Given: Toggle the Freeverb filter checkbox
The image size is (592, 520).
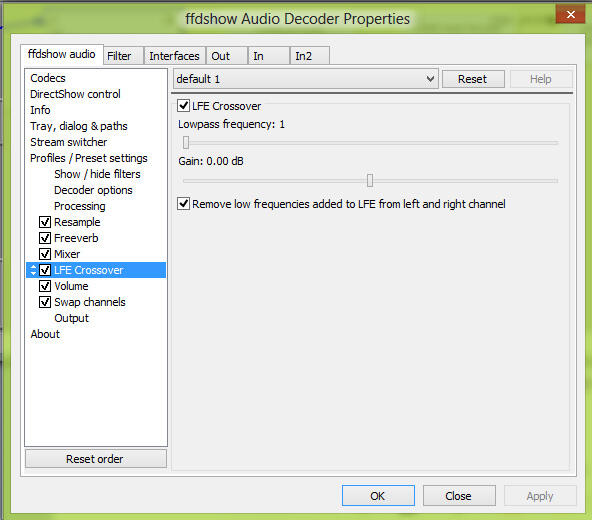Looking at the screenshot, I should tap(45, 238).
